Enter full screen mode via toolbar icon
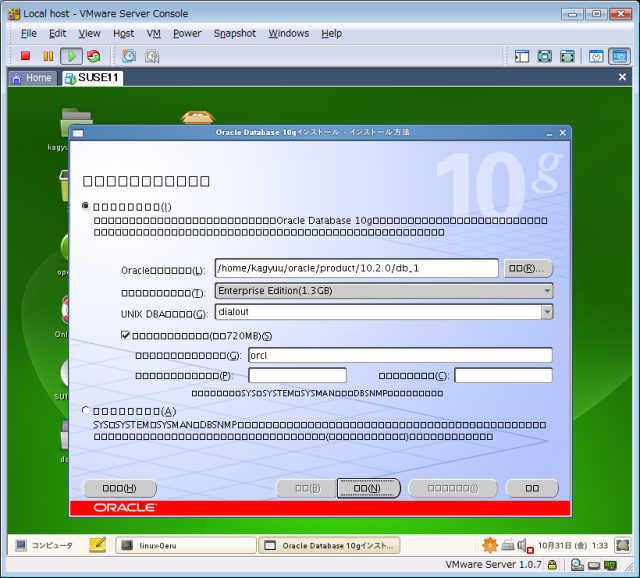 coord(545,57)
